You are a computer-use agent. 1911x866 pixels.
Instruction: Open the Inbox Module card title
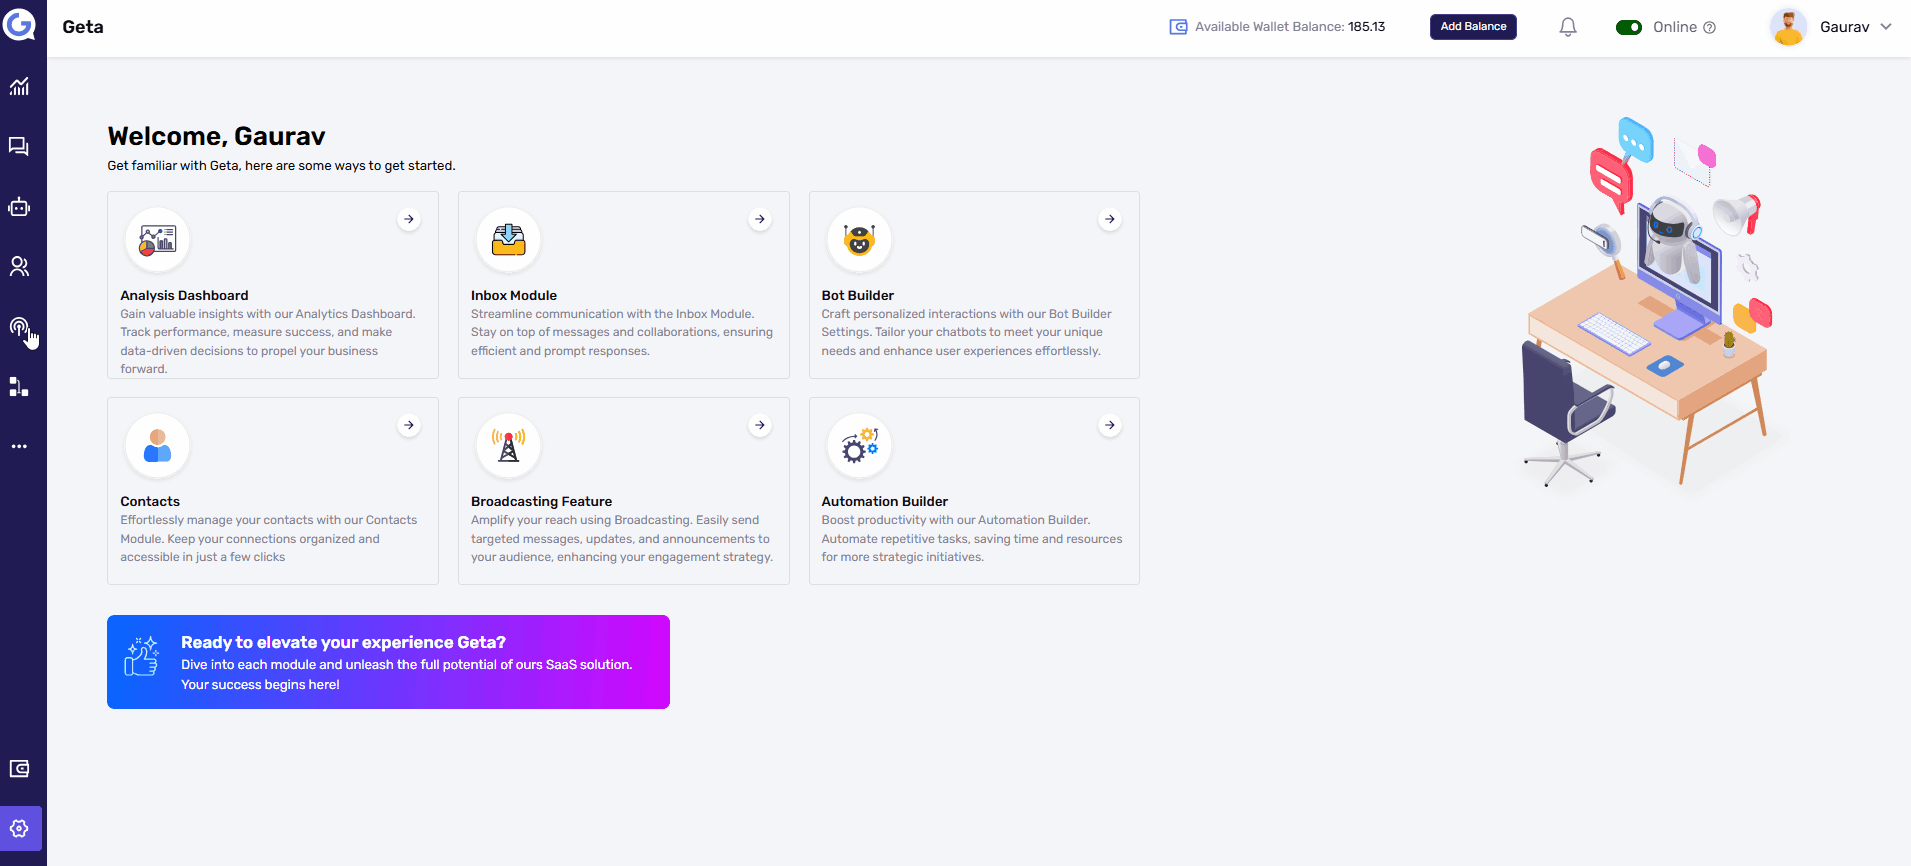click(x=514, y=296)
